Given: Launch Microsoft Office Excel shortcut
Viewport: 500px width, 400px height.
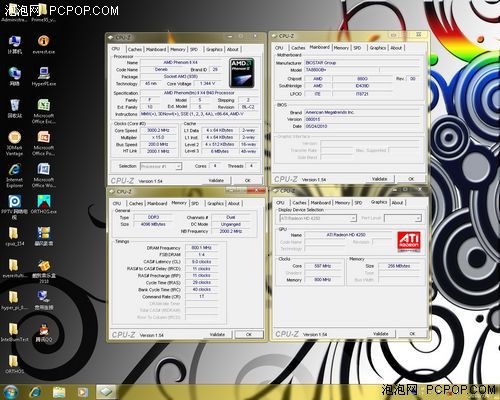Looking at the screenshot, I should (x=44, y=111).
